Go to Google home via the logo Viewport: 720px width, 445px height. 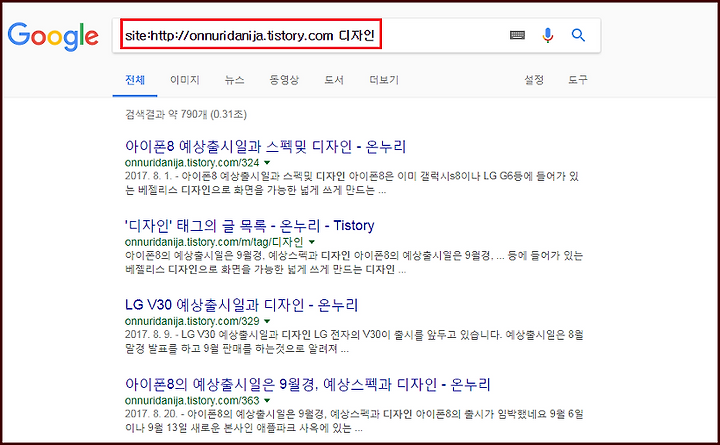coord(53,36)
